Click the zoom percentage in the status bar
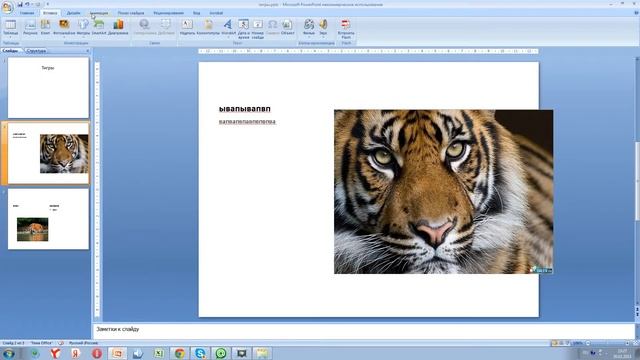The image size is (640, 360). (577, 343)
